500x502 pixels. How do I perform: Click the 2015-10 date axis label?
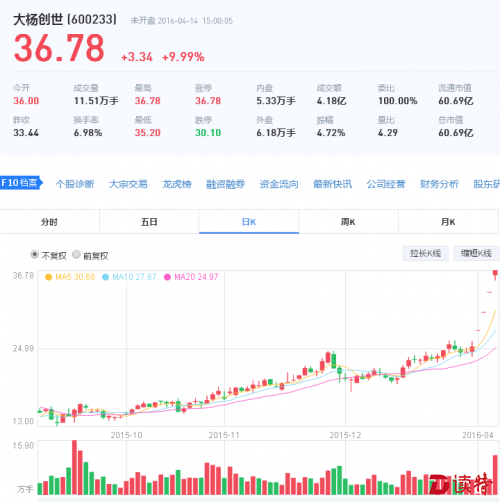pyautogui.click(x=126, y=435)
